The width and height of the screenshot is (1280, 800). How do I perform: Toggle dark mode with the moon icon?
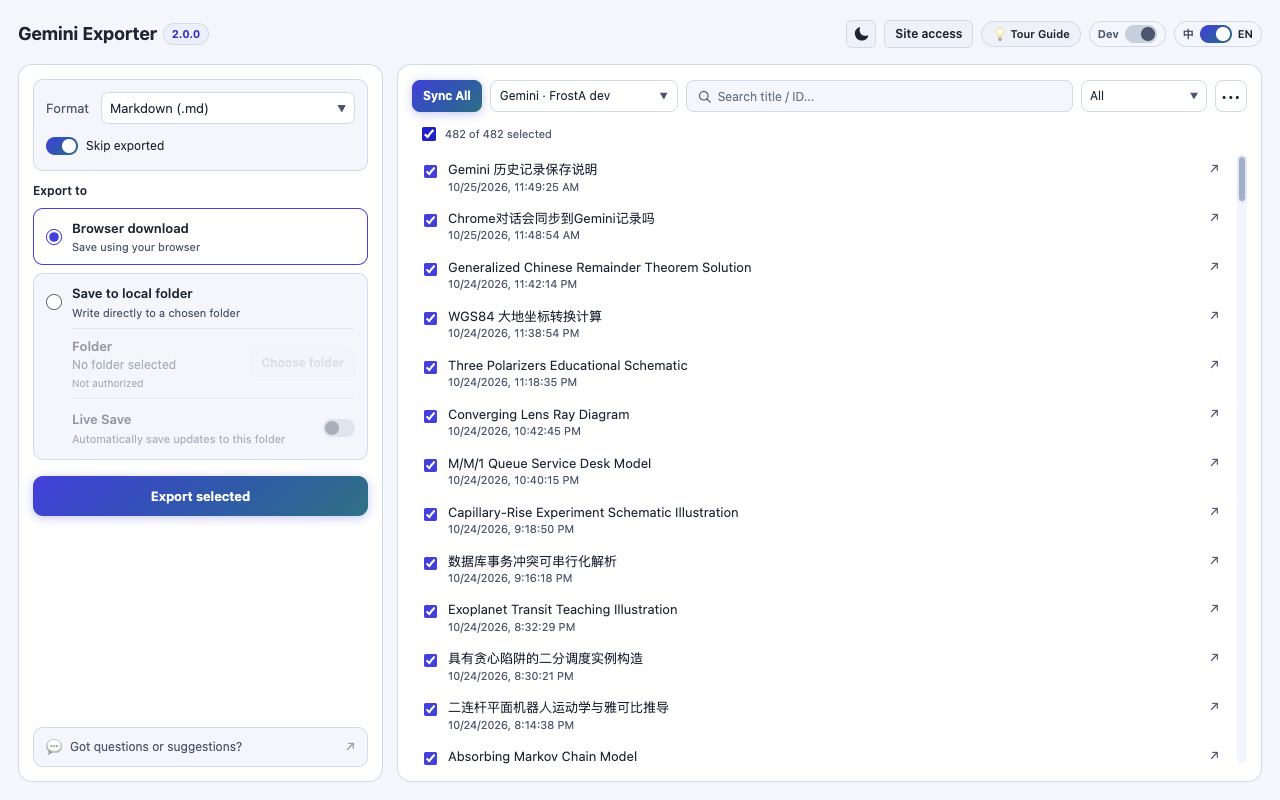pyautogui.click(x=861, y=34)
